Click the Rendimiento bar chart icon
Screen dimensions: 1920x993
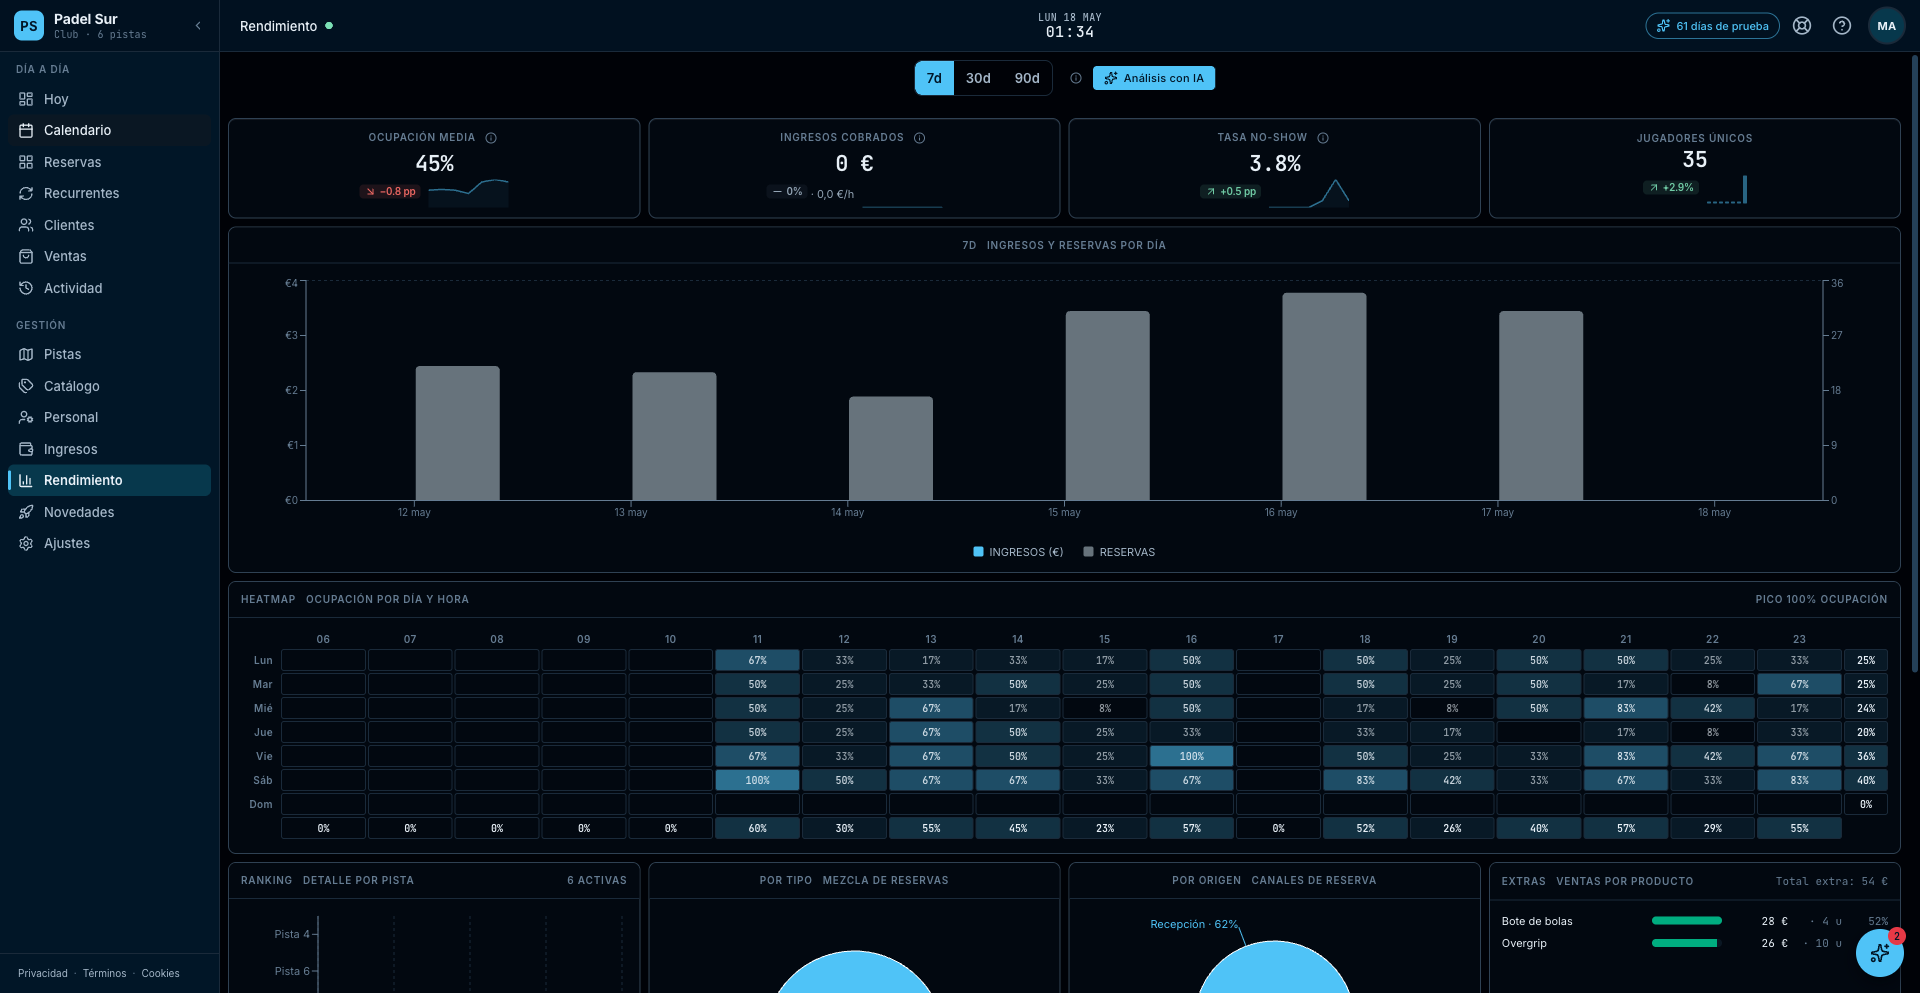[x=26, y=480]
